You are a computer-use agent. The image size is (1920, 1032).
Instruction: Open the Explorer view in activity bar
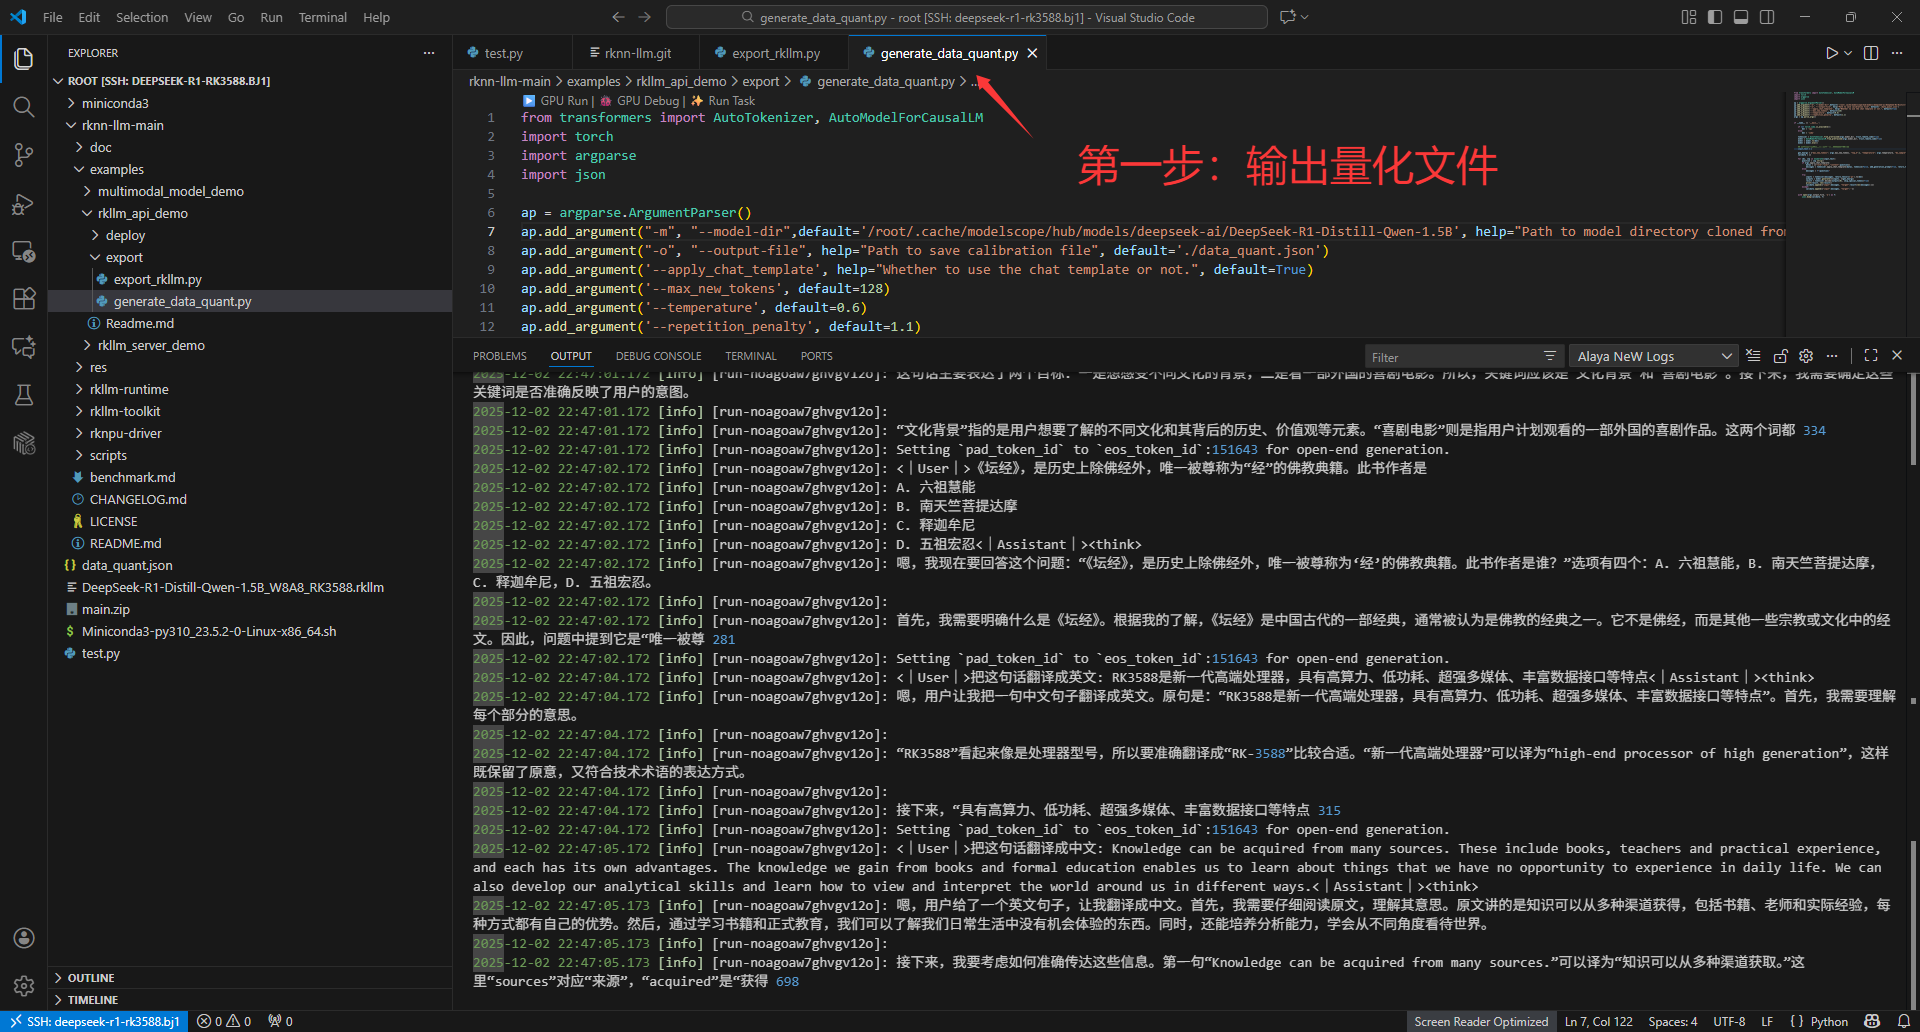[24, 59]
